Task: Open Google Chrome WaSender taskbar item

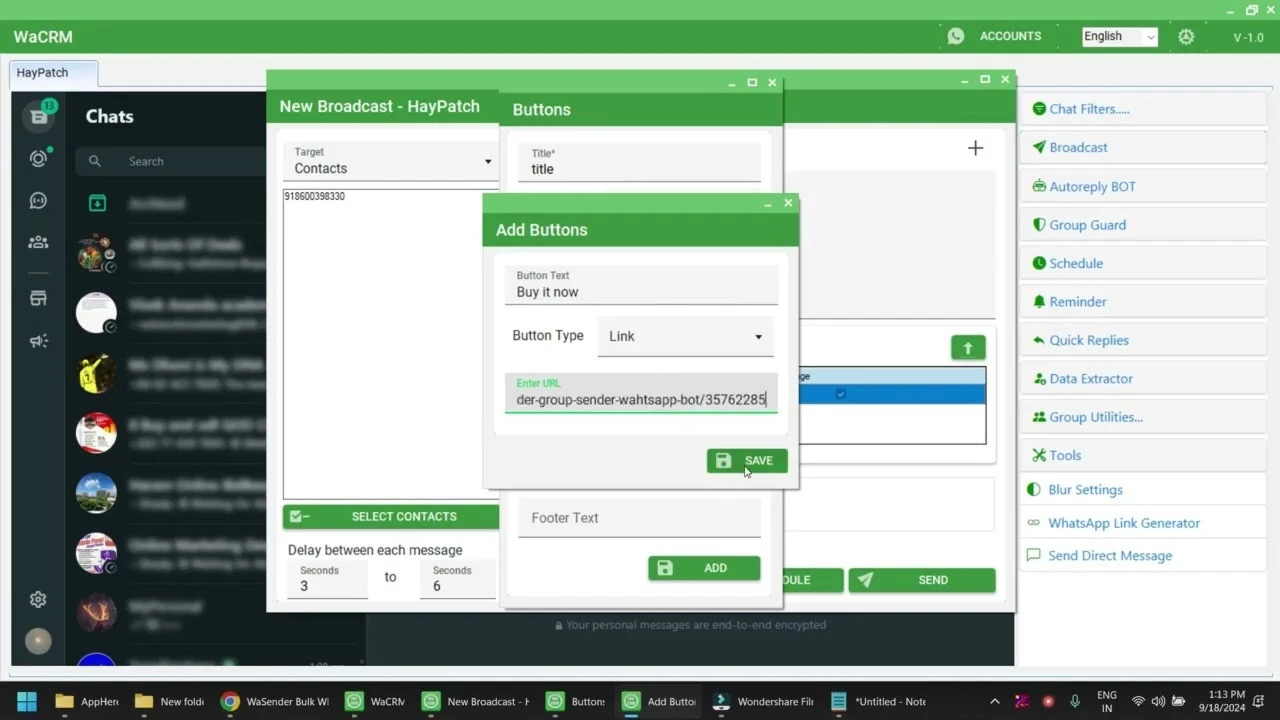Action: coord(275,701)
